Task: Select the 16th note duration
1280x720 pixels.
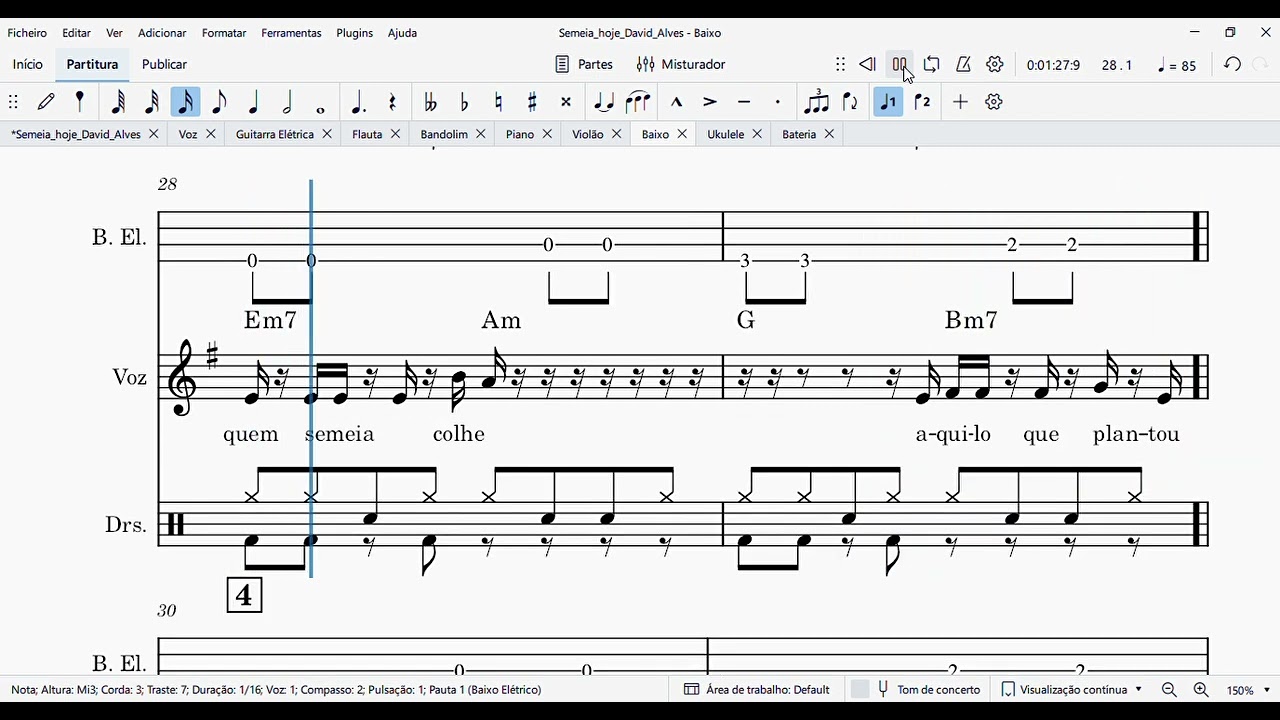Action: coord(186,102)
